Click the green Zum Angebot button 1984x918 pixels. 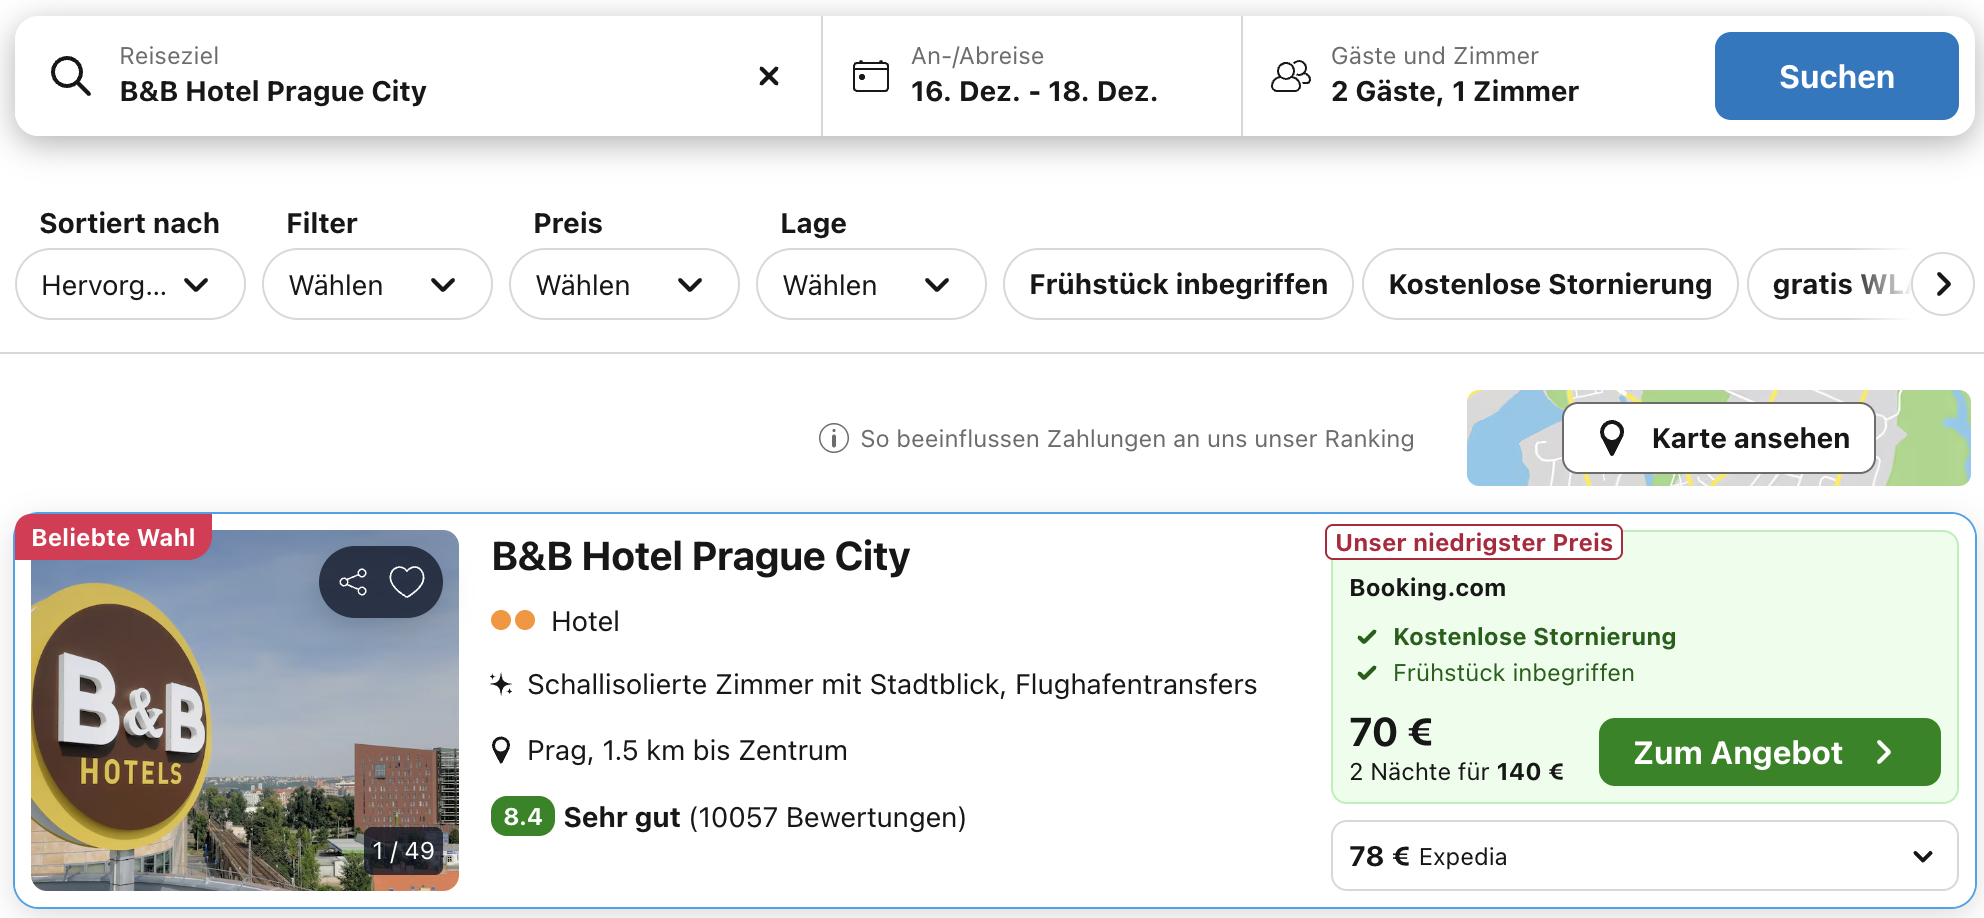1769,752
